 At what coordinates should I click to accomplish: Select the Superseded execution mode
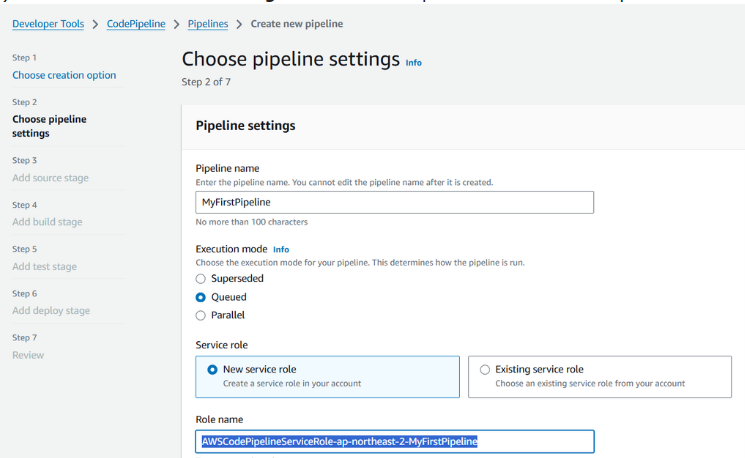coord(201,279)
